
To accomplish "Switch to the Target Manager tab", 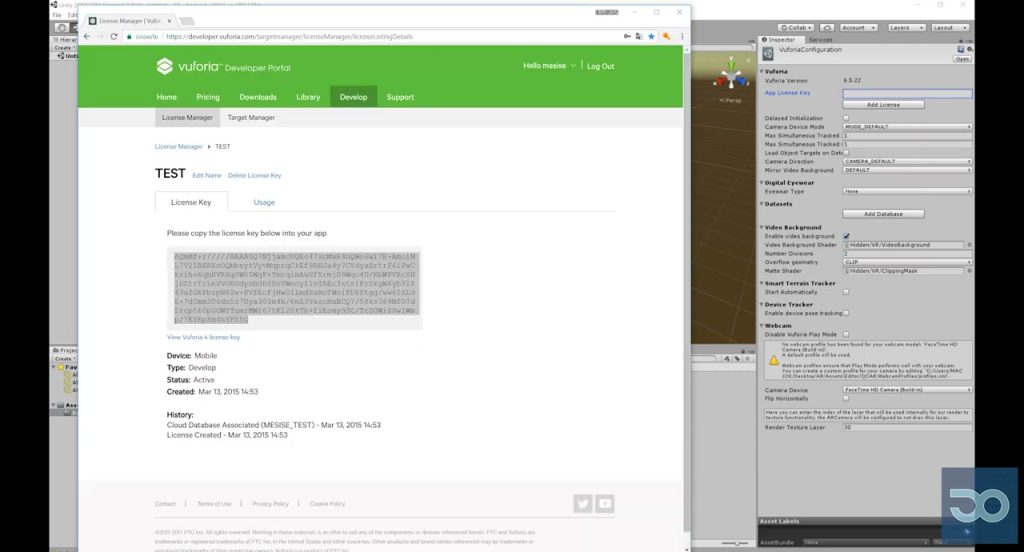I will 251,118.
